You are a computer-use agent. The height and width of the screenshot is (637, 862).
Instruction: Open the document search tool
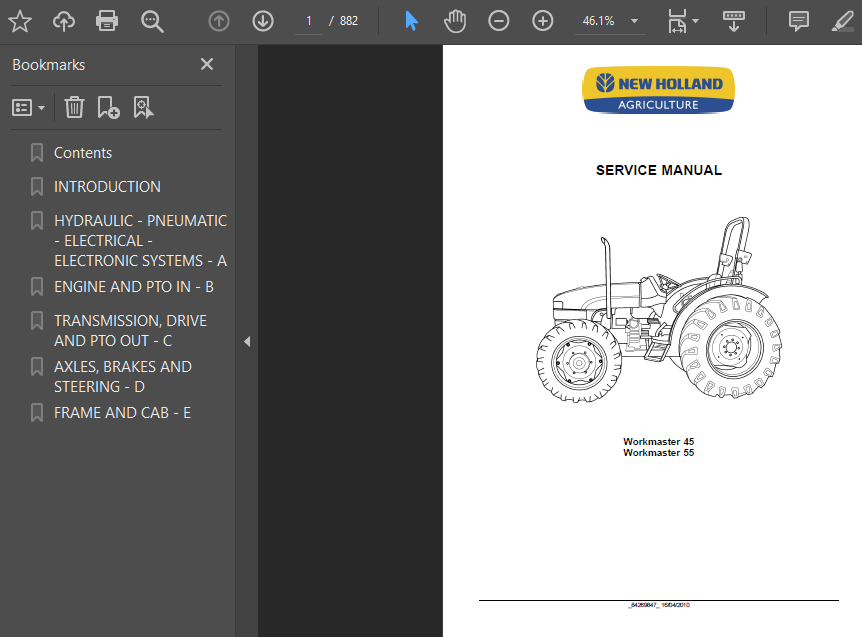coord(151,20)
